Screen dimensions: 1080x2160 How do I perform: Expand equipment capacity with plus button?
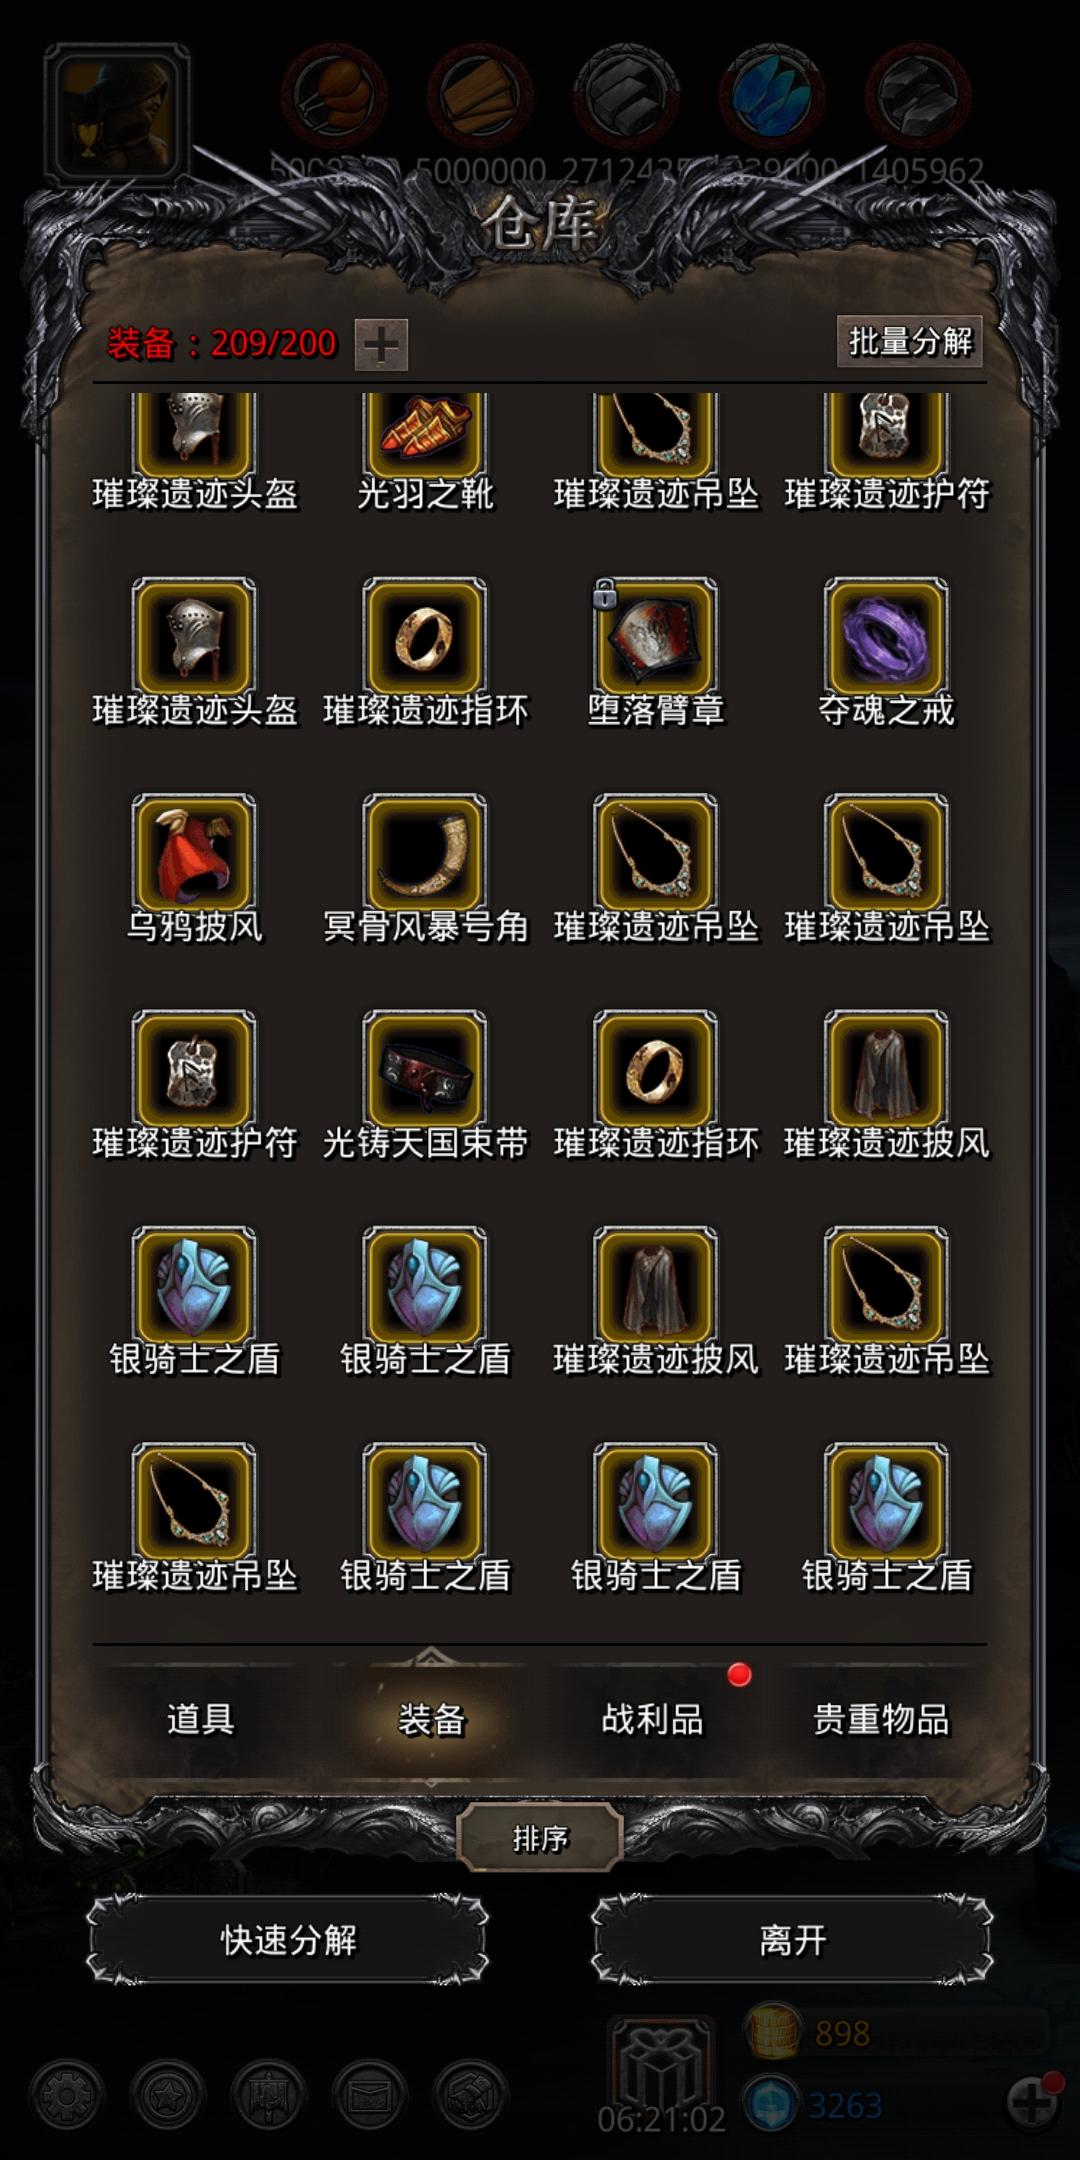381,345
